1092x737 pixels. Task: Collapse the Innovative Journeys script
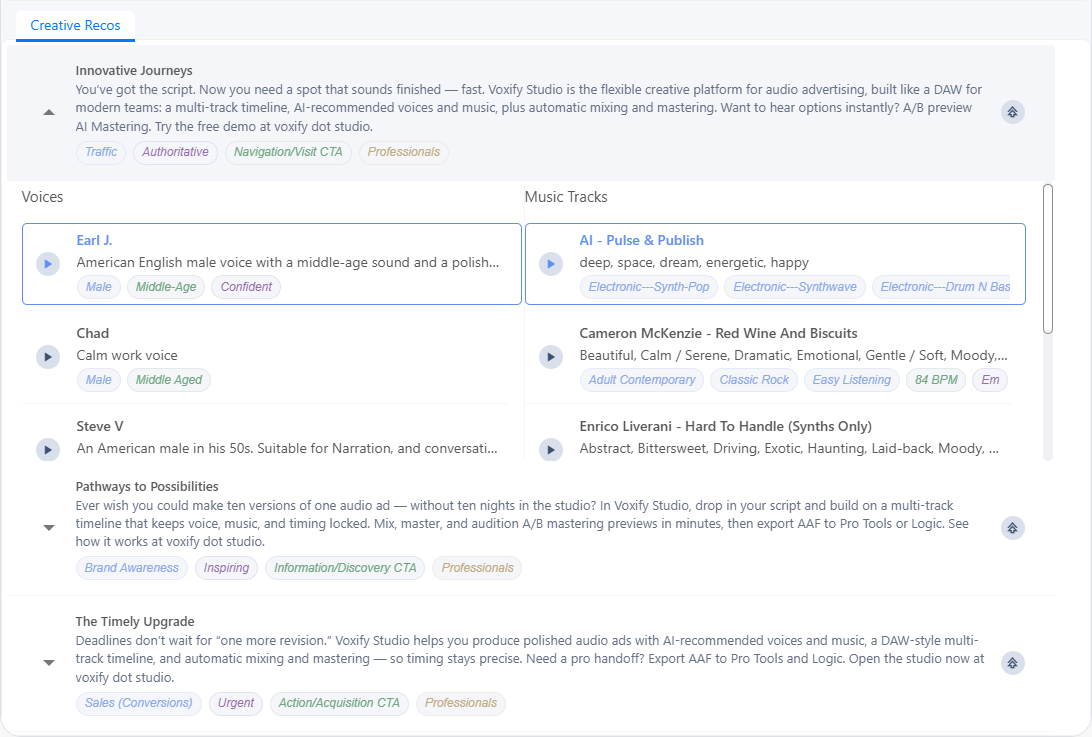(x=49, y=111)
